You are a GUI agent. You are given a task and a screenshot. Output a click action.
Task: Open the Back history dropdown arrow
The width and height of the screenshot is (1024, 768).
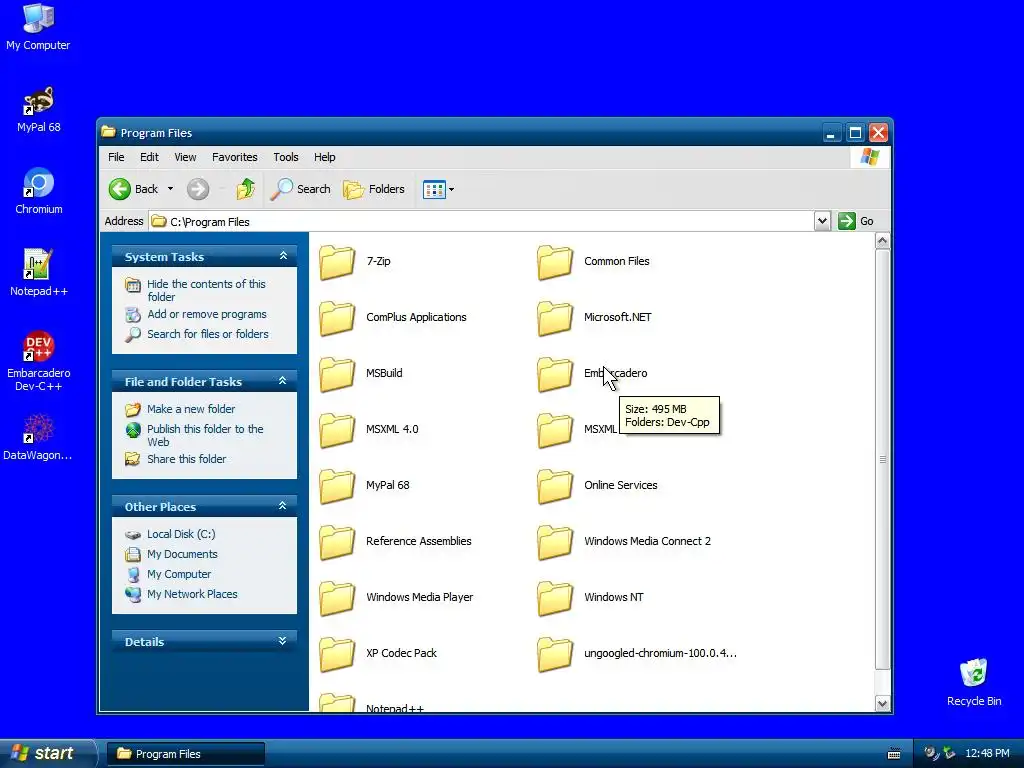pyautogui.click(x=170, y=189)
